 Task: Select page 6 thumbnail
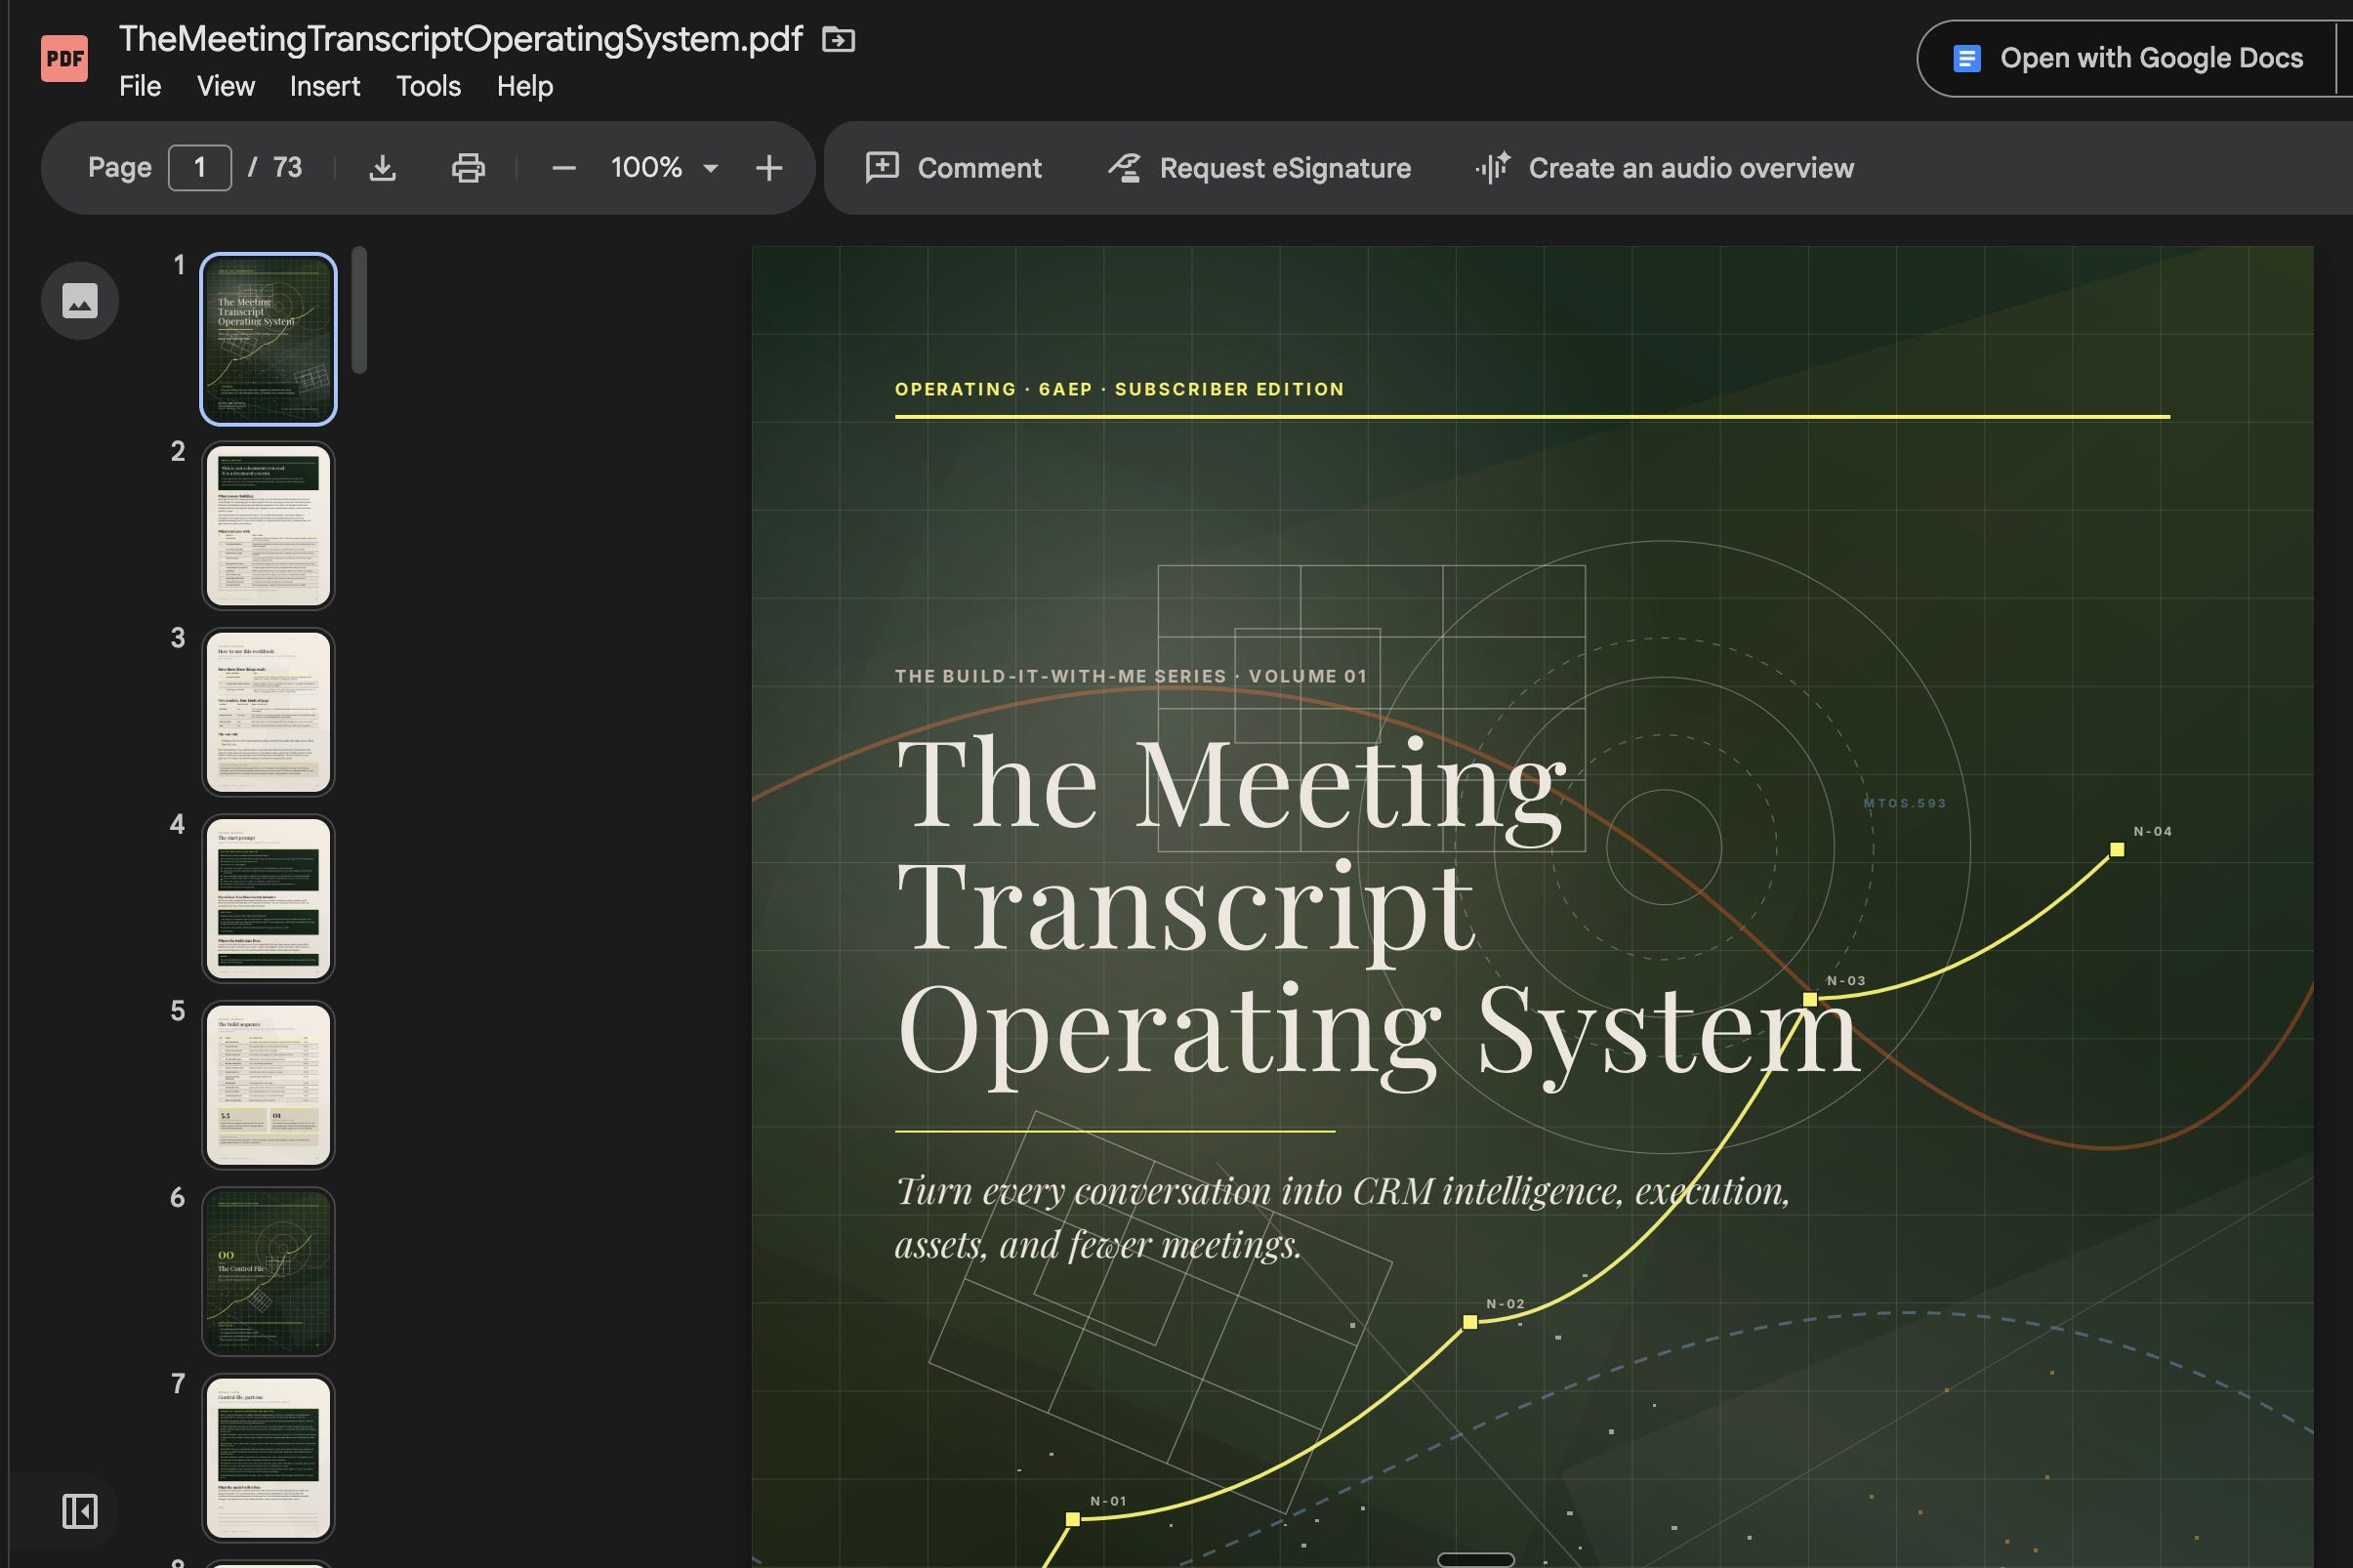tap(268, 1271)
